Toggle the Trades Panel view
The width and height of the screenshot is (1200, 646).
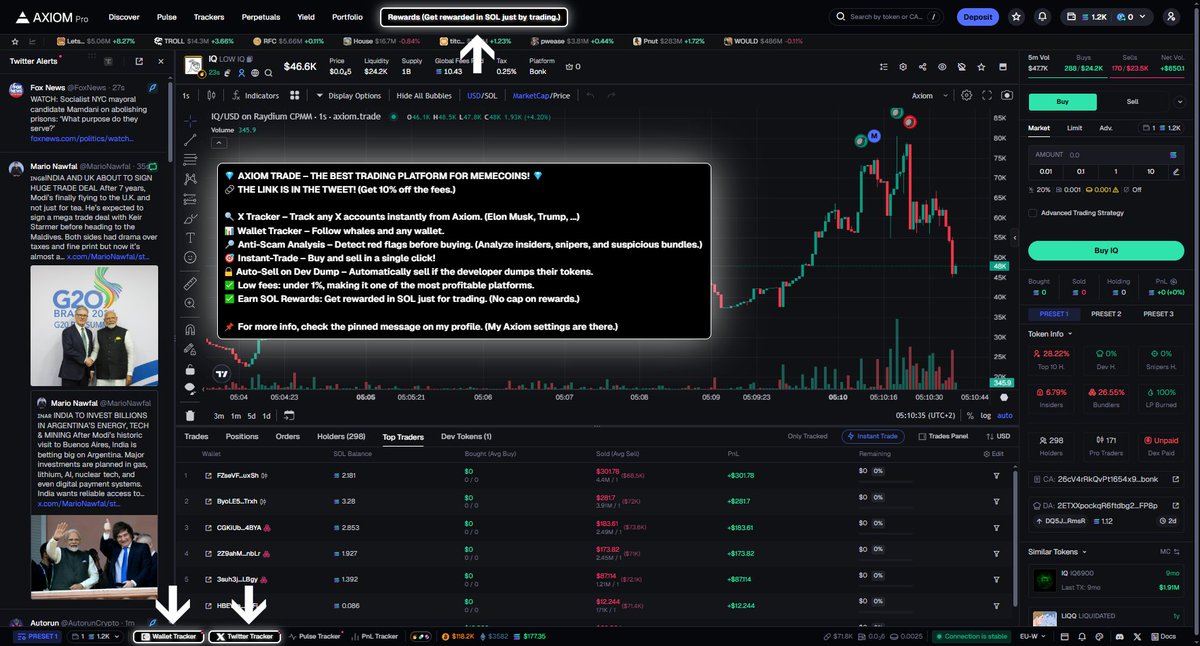coord(943,436)
